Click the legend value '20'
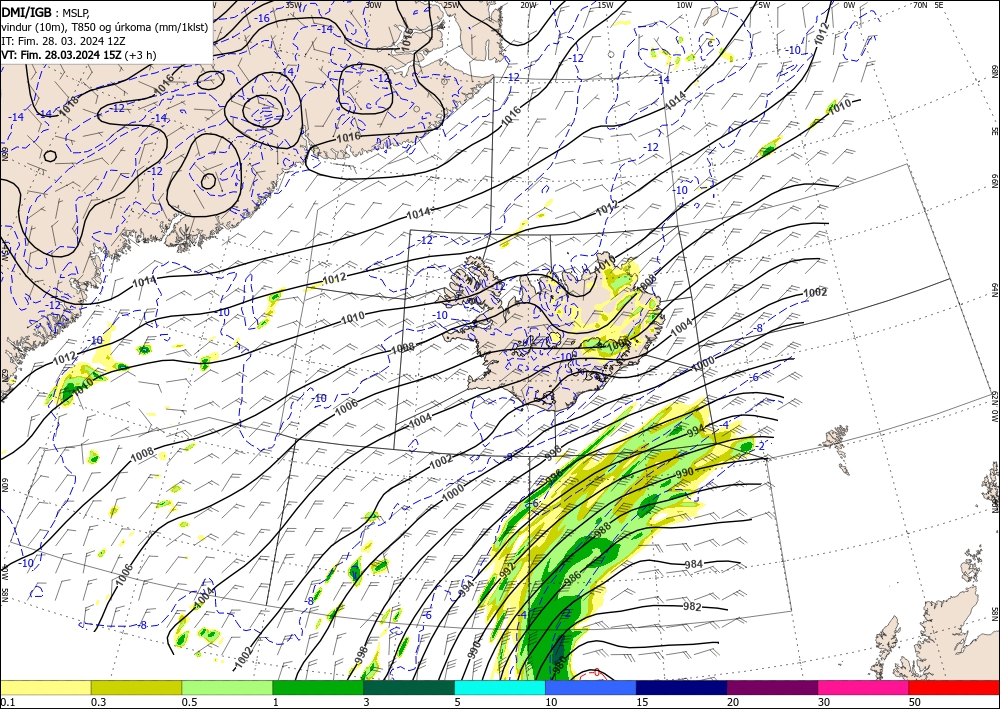The image size is (1000, 709). (733, 702)
